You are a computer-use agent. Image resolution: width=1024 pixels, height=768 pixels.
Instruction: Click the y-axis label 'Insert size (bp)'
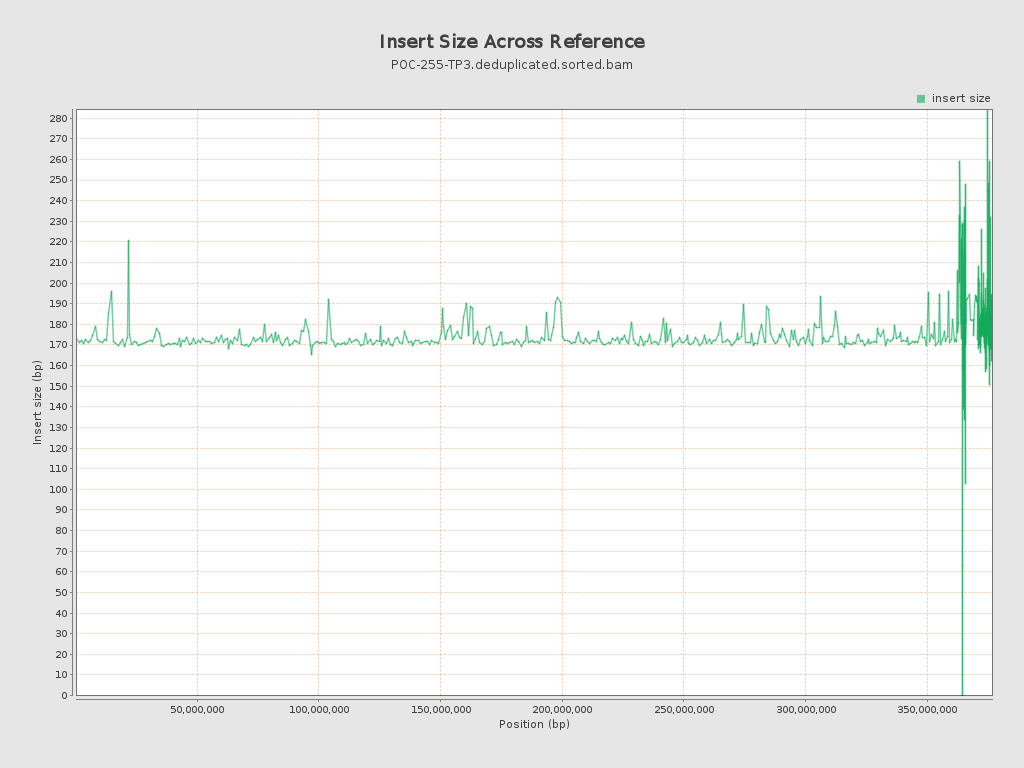(37, 402)
